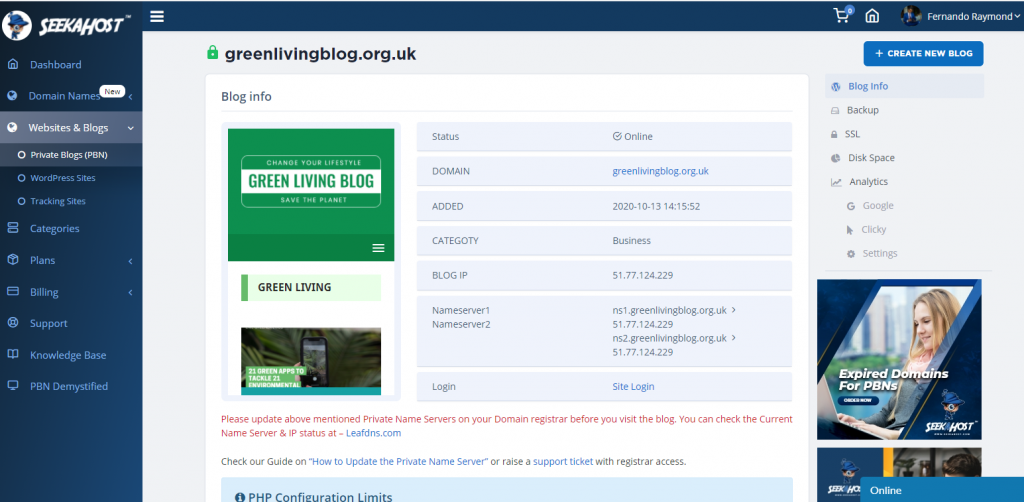
Task: Click the Domain Names globe icon
Action: 12,96
